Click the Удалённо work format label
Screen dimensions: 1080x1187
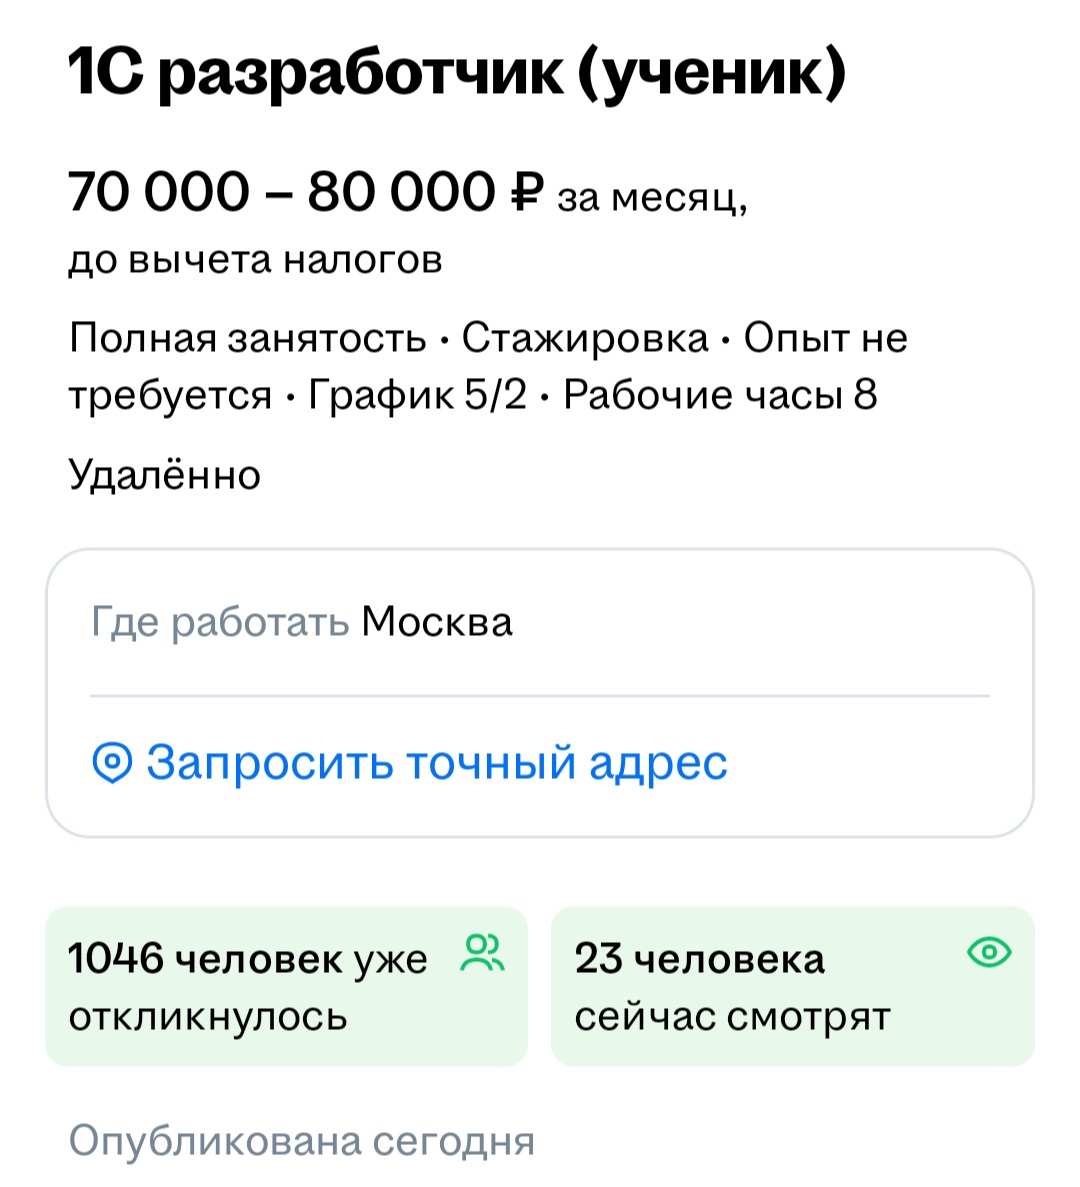165,474
